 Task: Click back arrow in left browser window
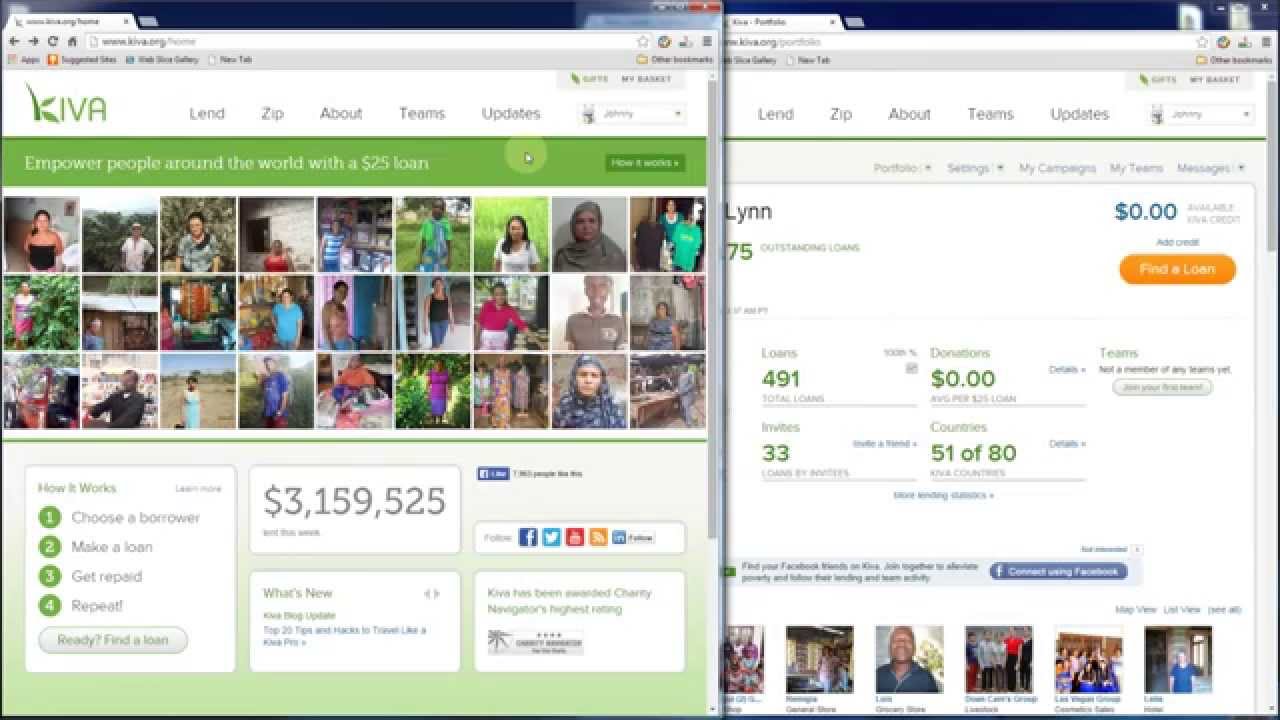14,41
